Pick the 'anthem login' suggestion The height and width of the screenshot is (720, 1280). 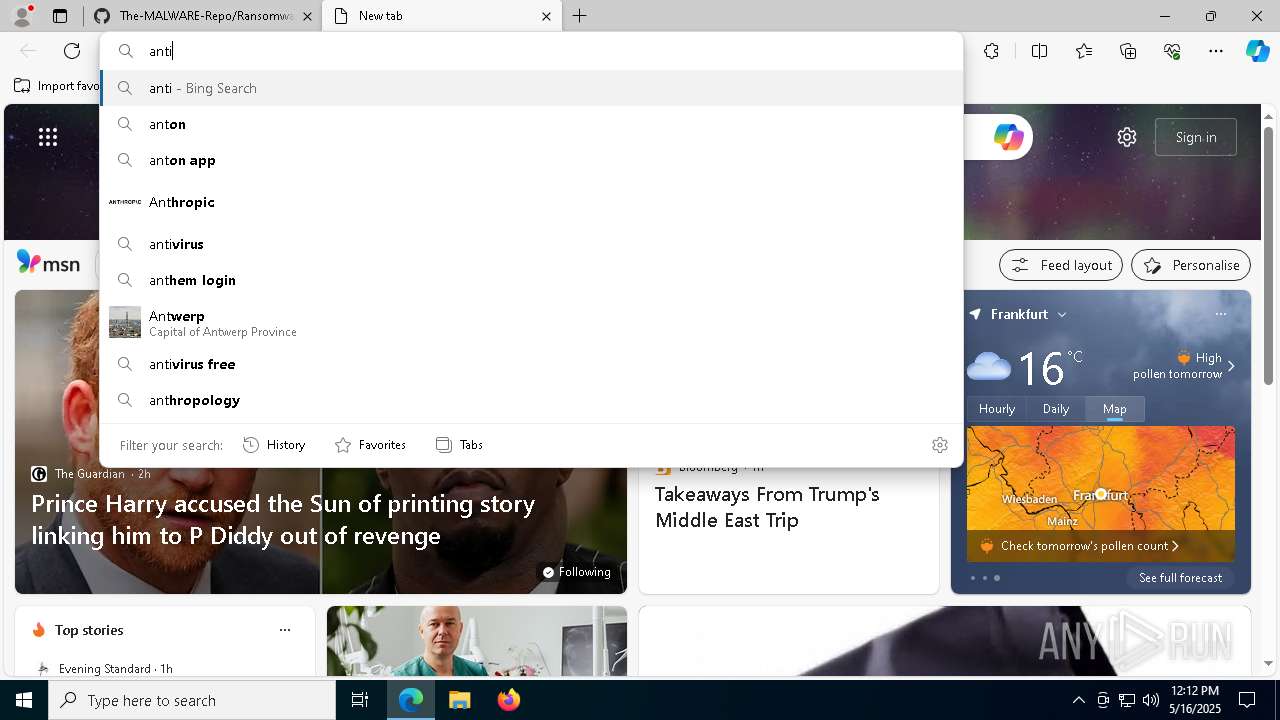tap(532, 280)
